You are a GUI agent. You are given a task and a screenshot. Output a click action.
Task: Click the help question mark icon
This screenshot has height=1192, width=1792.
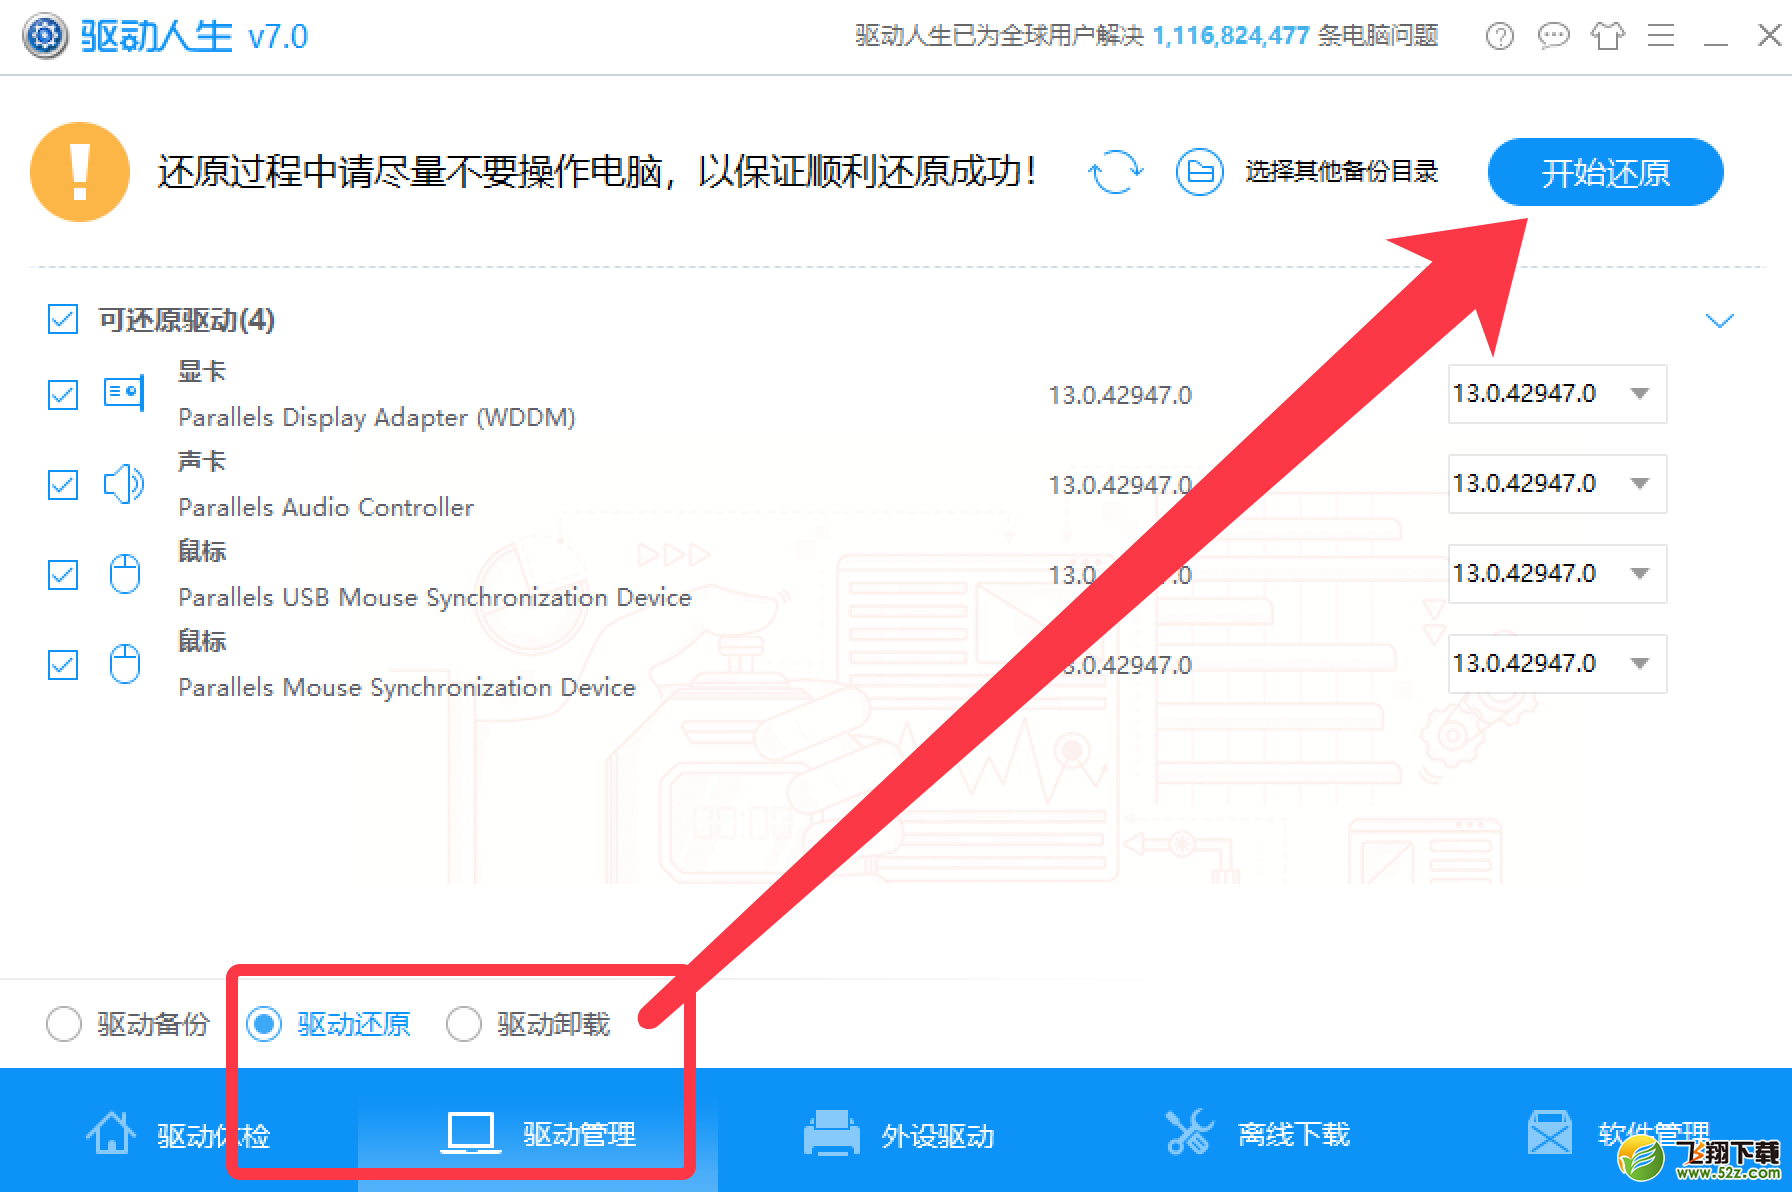pos(1499,35)
